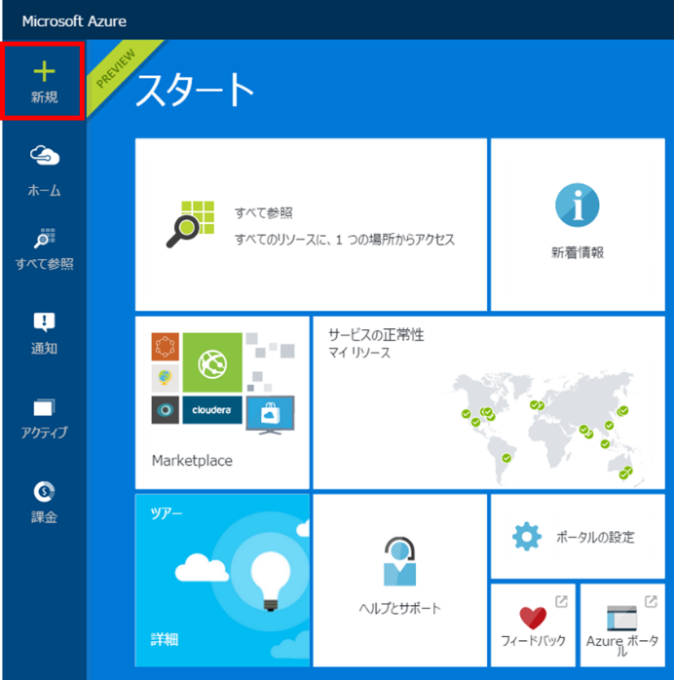The width and height of the screenshot is (674, 680).
Task: Click 詳細 on the ツアー tile
Action: click(x=164, y=639)
